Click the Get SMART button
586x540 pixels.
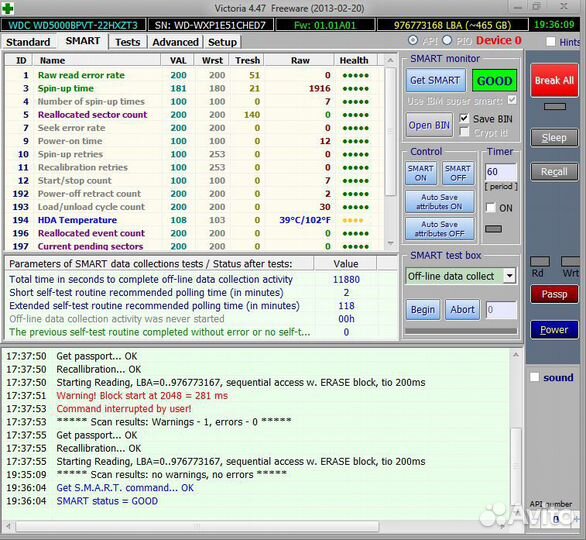tap(435, 80)
